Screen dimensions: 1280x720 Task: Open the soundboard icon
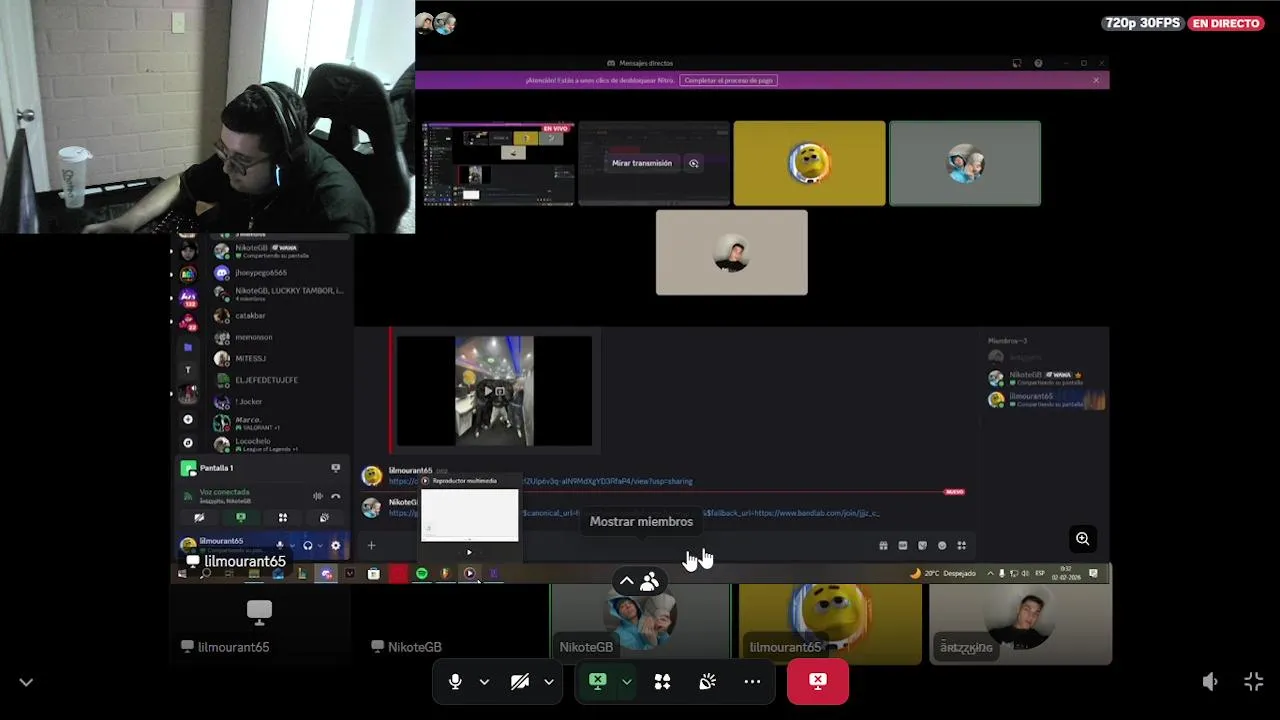tap(707, 681)
